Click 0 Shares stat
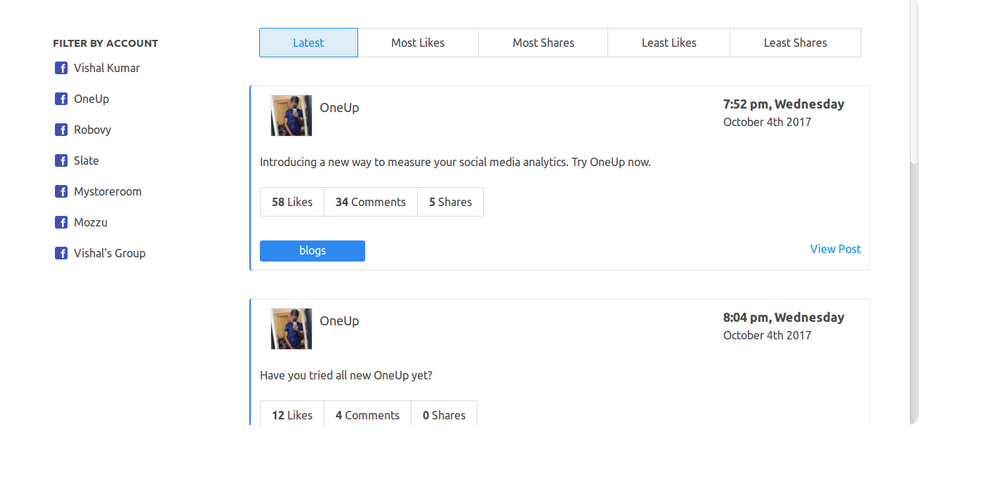This screenshot has width=982, height=497. pyautogui.click(x=444, y=415)
